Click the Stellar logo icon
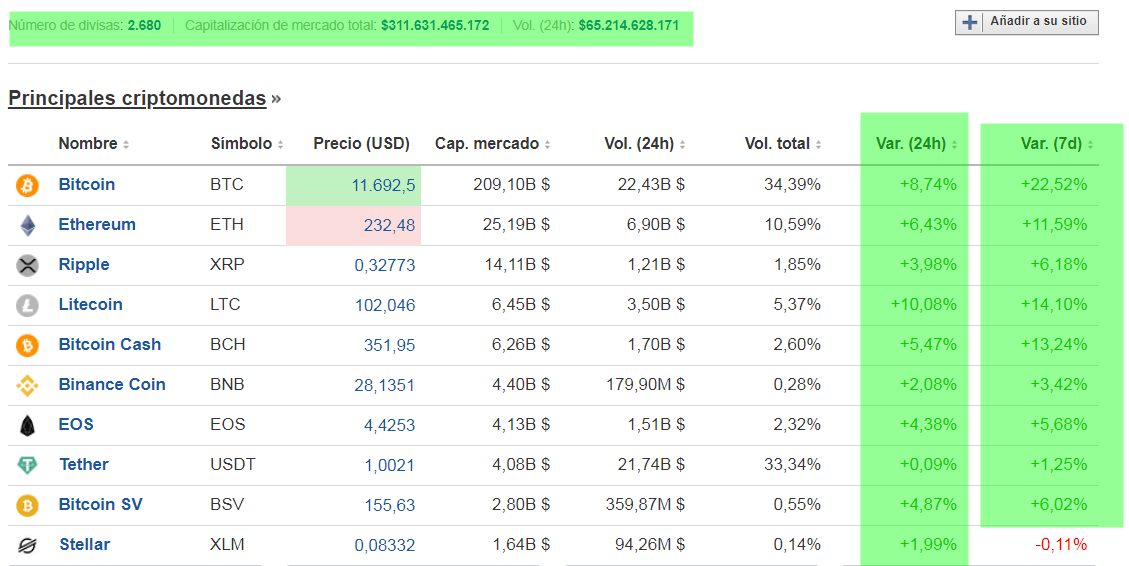Viewport: 1129px width, 566px height. pos(27,545)
